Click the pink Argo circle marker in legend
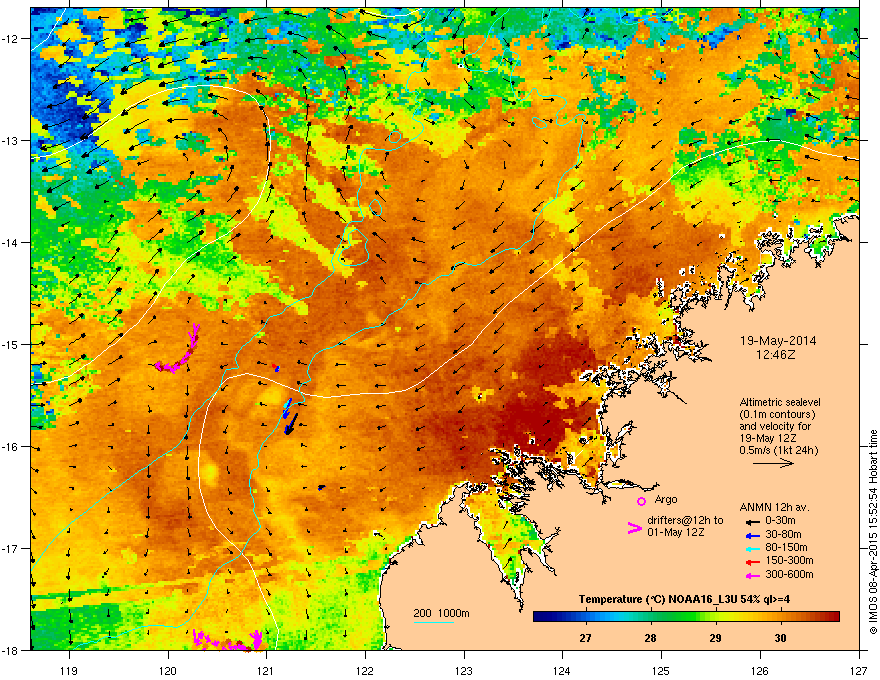Image resolution: width=880 pixels, height=680 pixels. coord(641,501)
